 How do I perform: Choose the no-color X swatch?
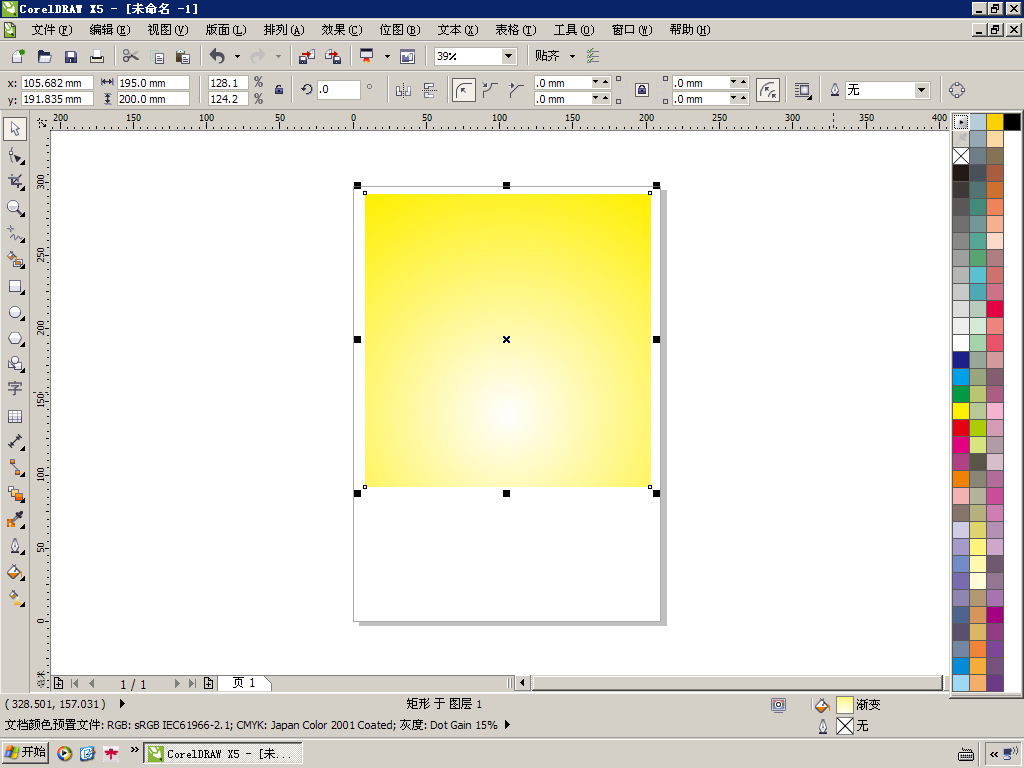tap(961, 156)
